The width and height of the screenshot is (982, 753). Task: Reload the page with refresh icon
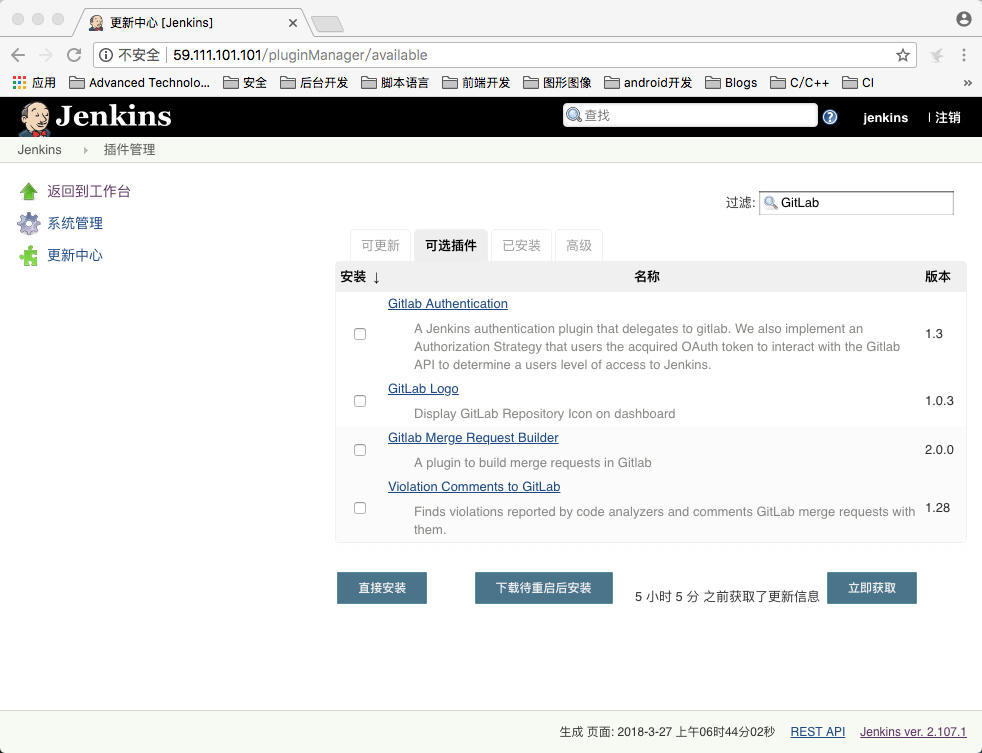[74, 55]
